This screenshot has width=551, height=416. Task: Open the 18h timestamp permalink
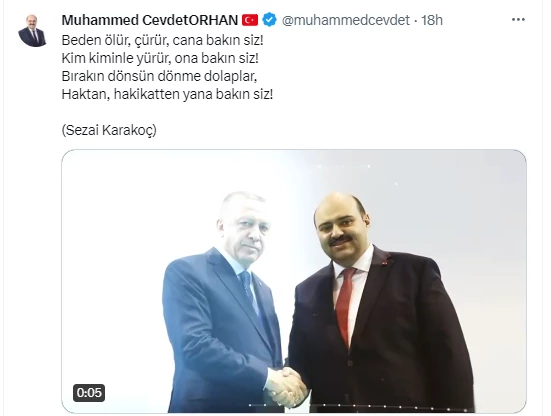[x=432, y=20]
